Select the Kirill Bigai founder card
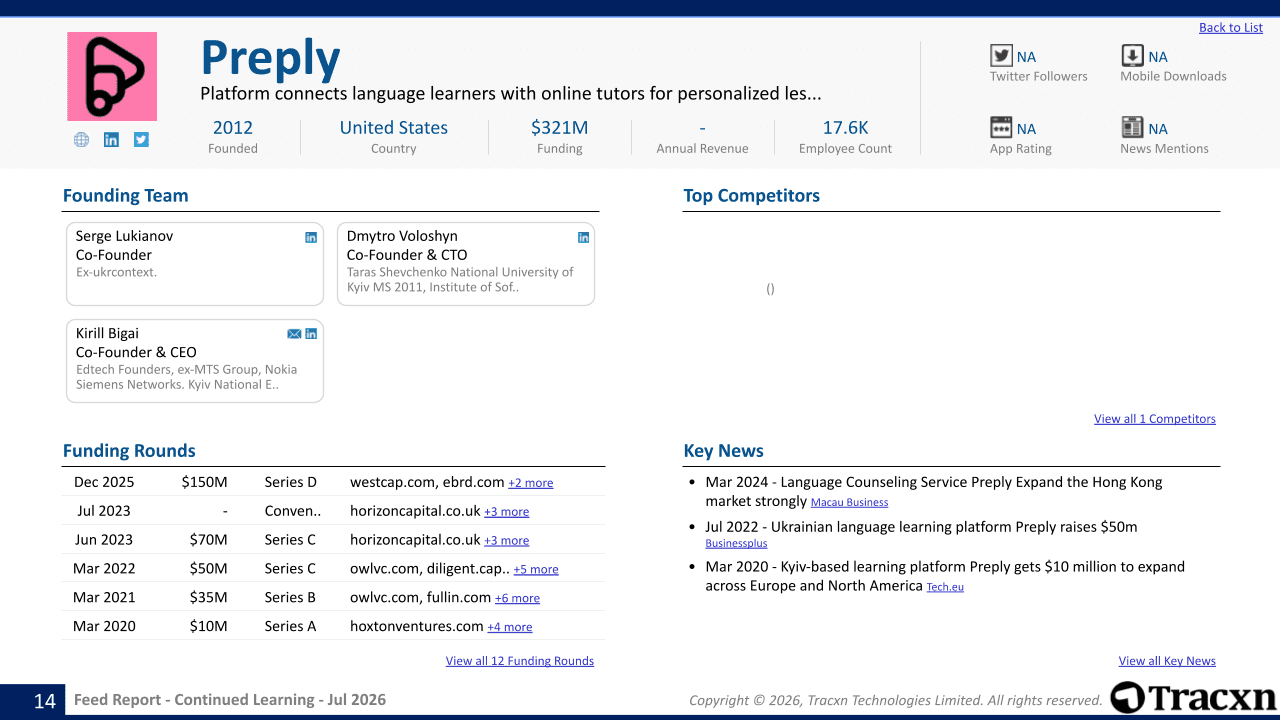 195,361
